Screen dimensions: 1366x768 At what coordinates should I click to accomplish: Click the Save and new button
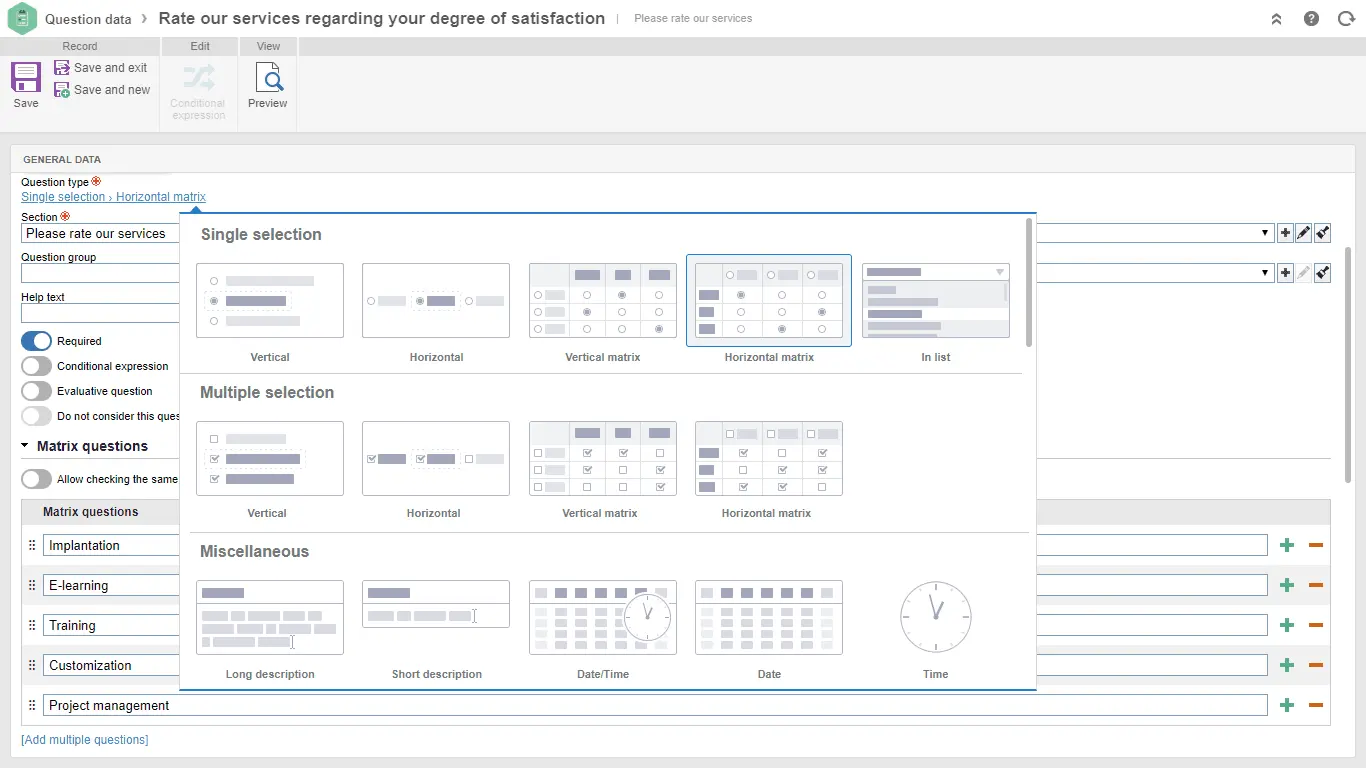[x=102, y=90]
